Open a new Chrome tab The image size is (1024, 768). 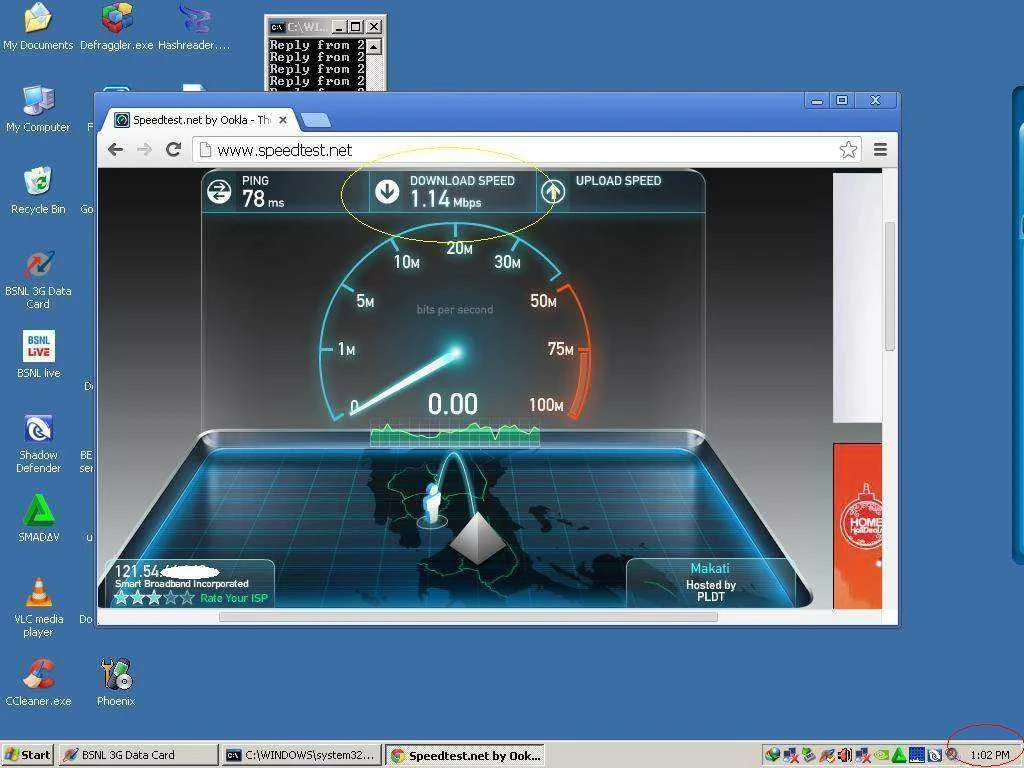(x=316, y=120)
